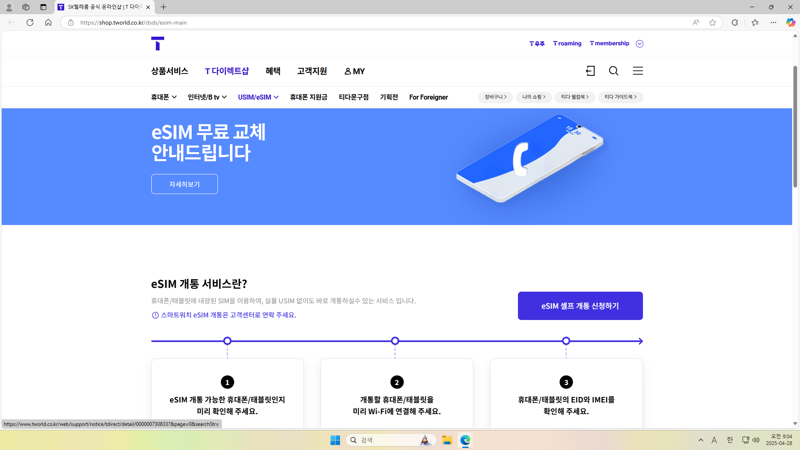Open the workspaces icon in title bar

tap(26, 7)
